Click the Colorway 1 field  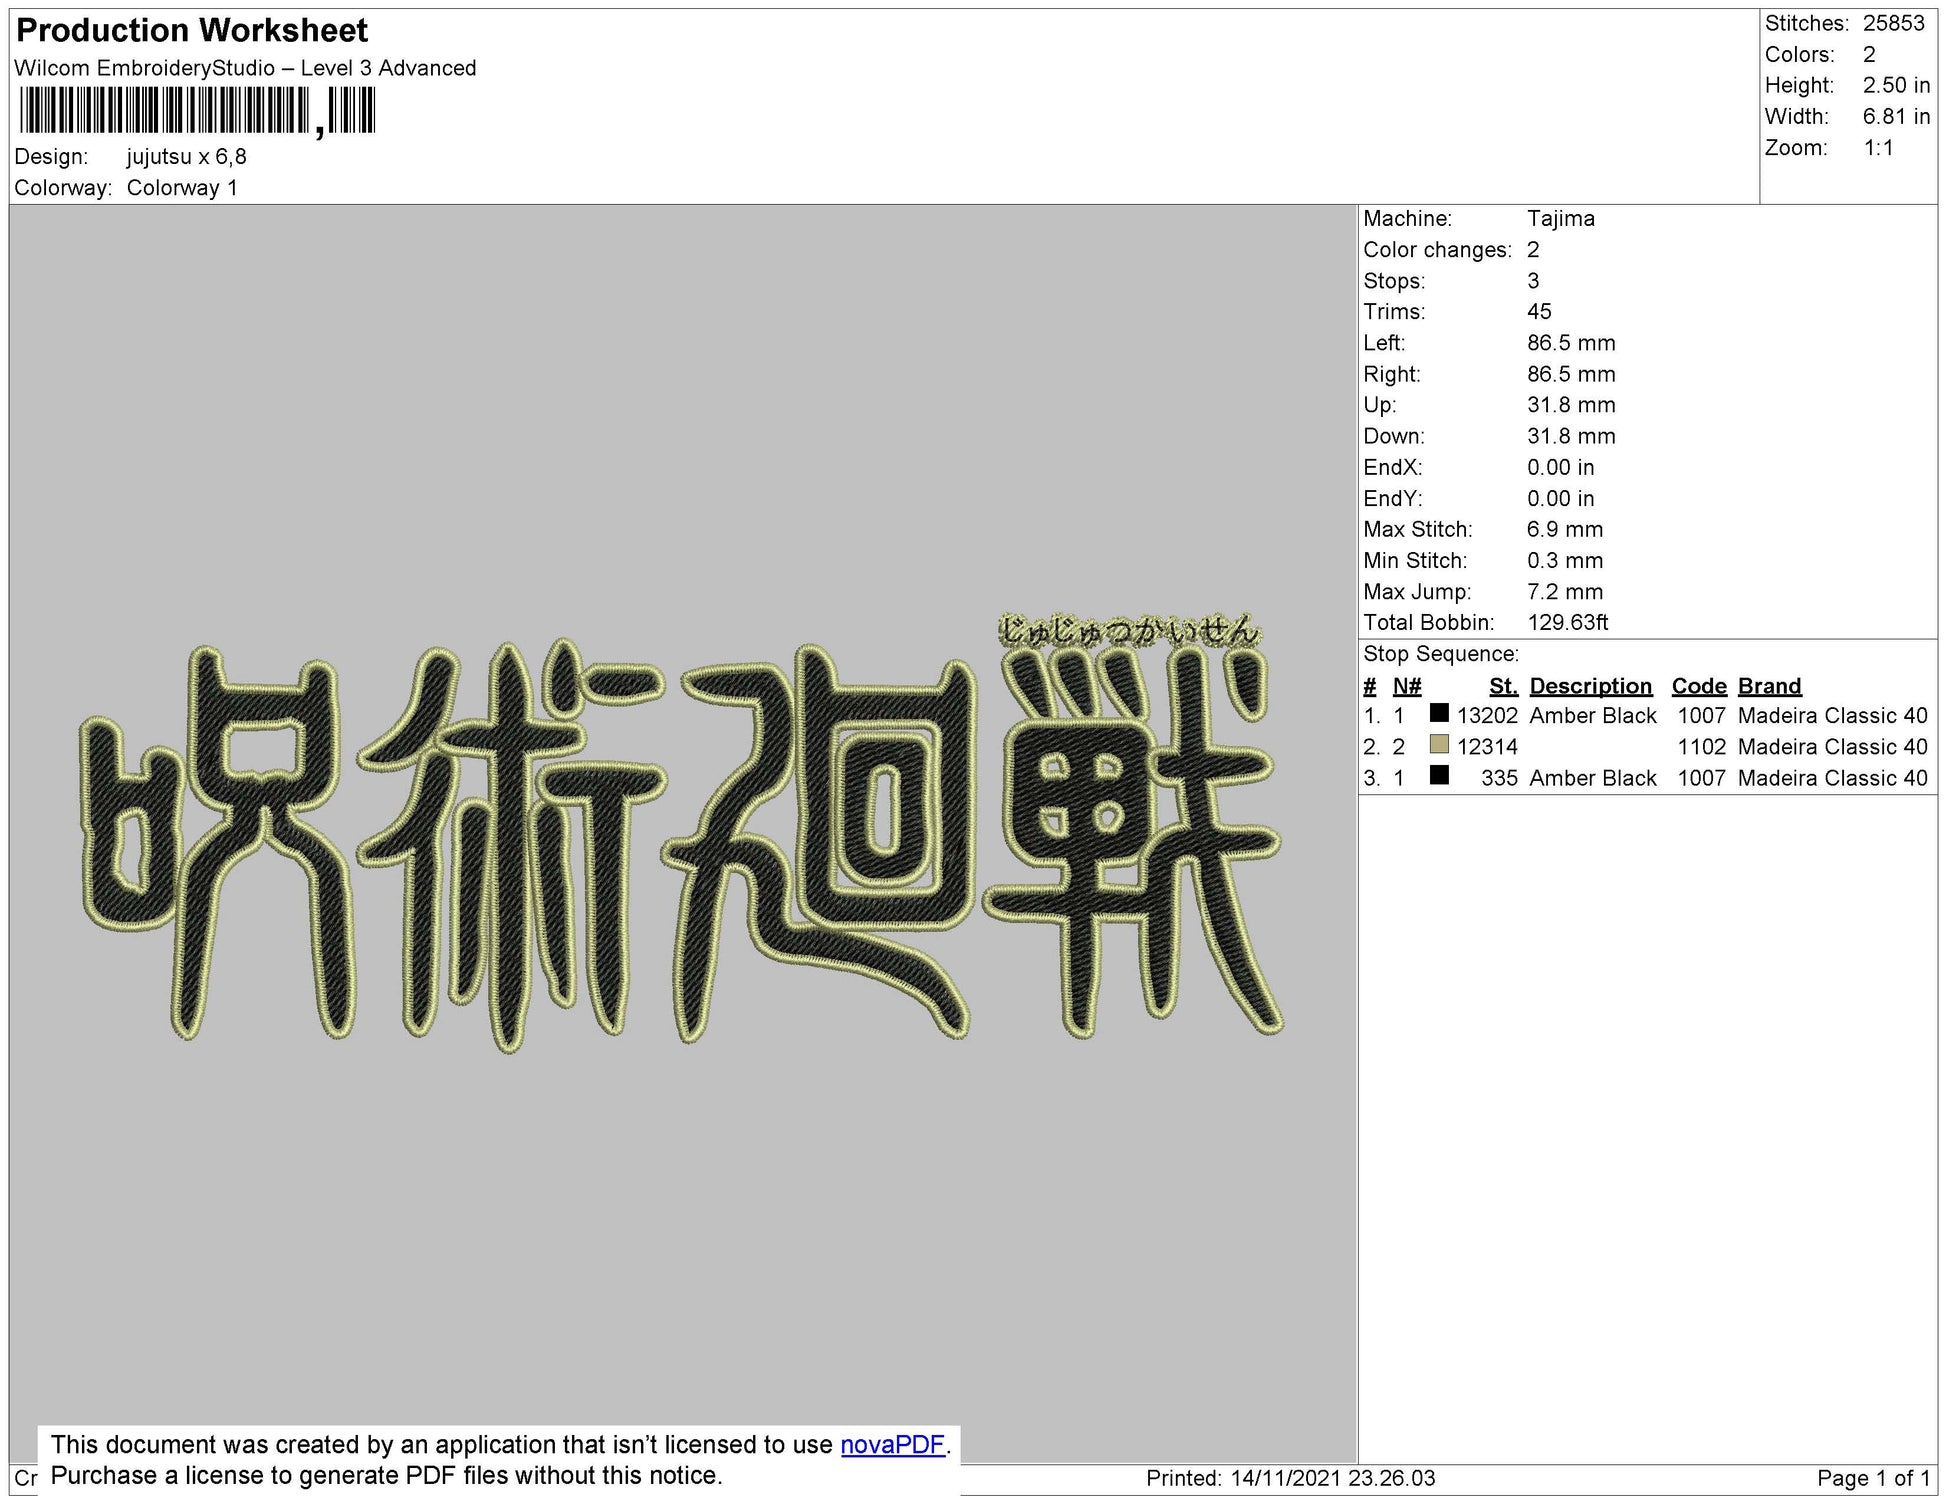pos(182,186)
